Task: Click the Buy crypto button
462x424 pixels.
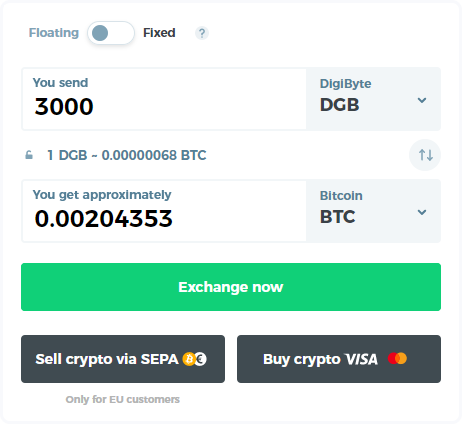Action: [x=339, y=359]
